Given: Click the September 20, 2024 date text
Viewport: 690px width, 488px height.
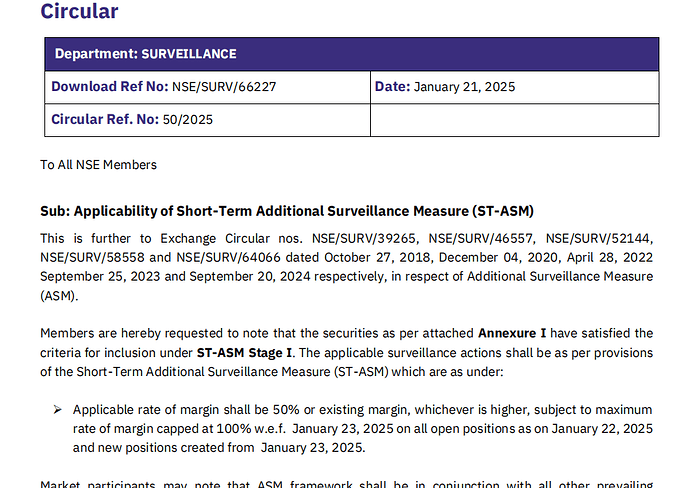Looking at the screenshot, I should pos(250,277).
